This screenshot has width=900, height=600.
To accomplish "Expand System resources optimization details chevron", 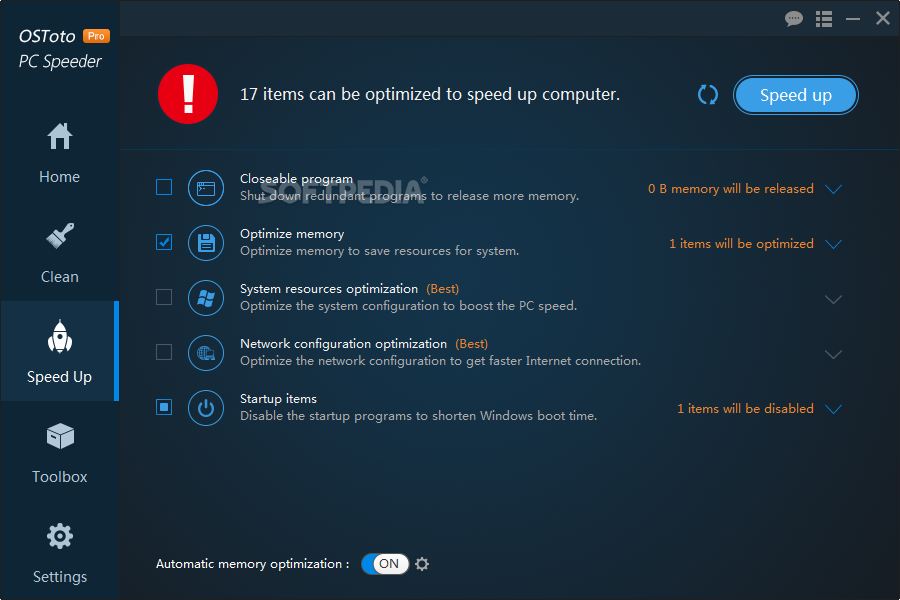I will click(x=833, y=299).
